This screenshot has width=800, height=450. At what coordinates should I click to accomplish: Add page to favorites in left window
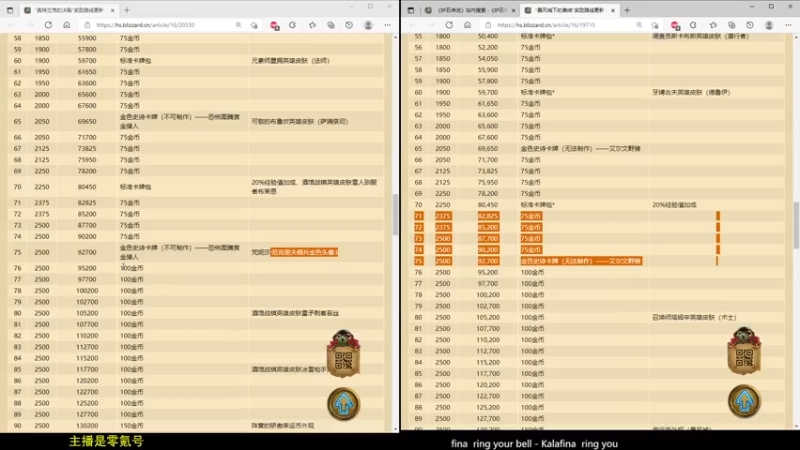tap(254, 25)
